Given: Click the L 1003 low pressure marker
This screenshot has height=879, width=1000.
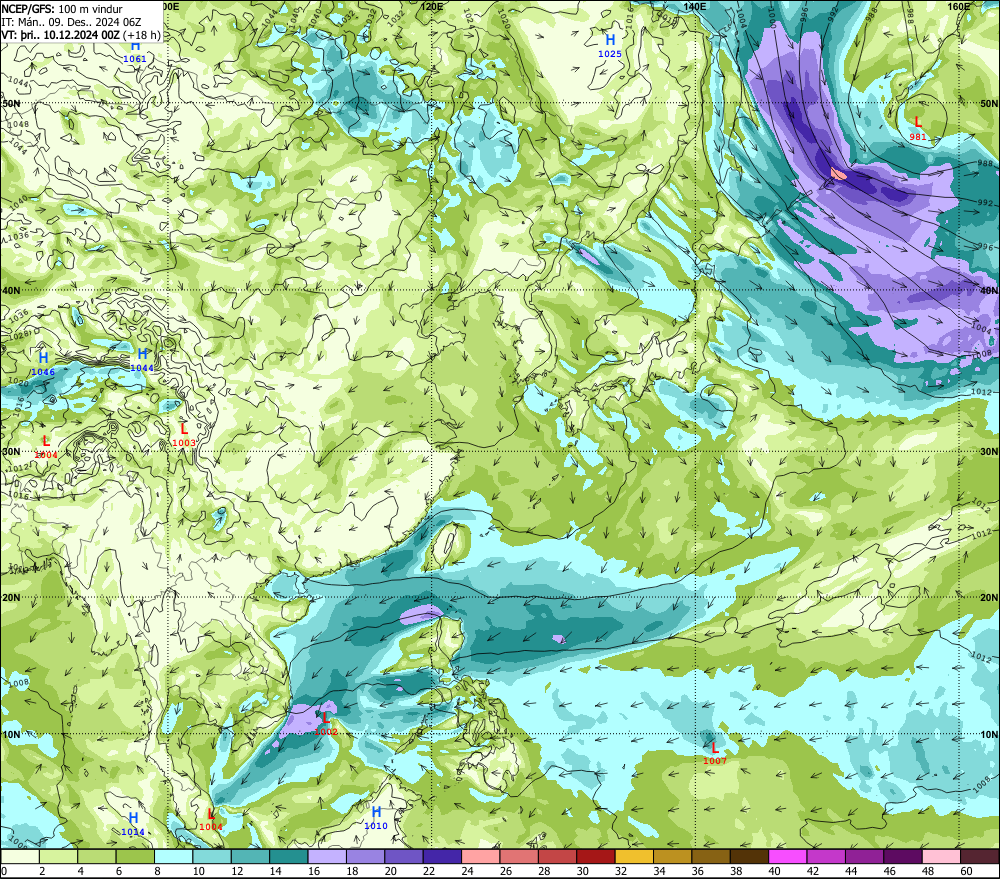Looking at the screenshot, I should tap(184, 435).
